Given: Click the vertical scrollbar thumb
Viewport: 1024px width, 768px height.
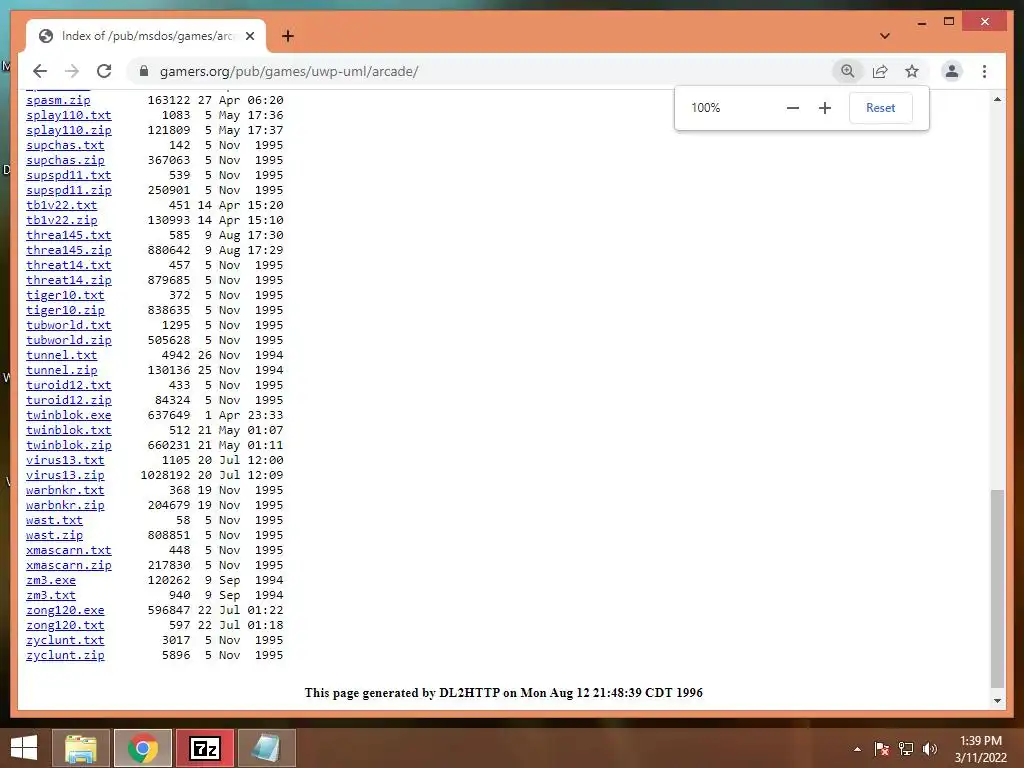Looking at the screenshot, I should tap(997, 588).
